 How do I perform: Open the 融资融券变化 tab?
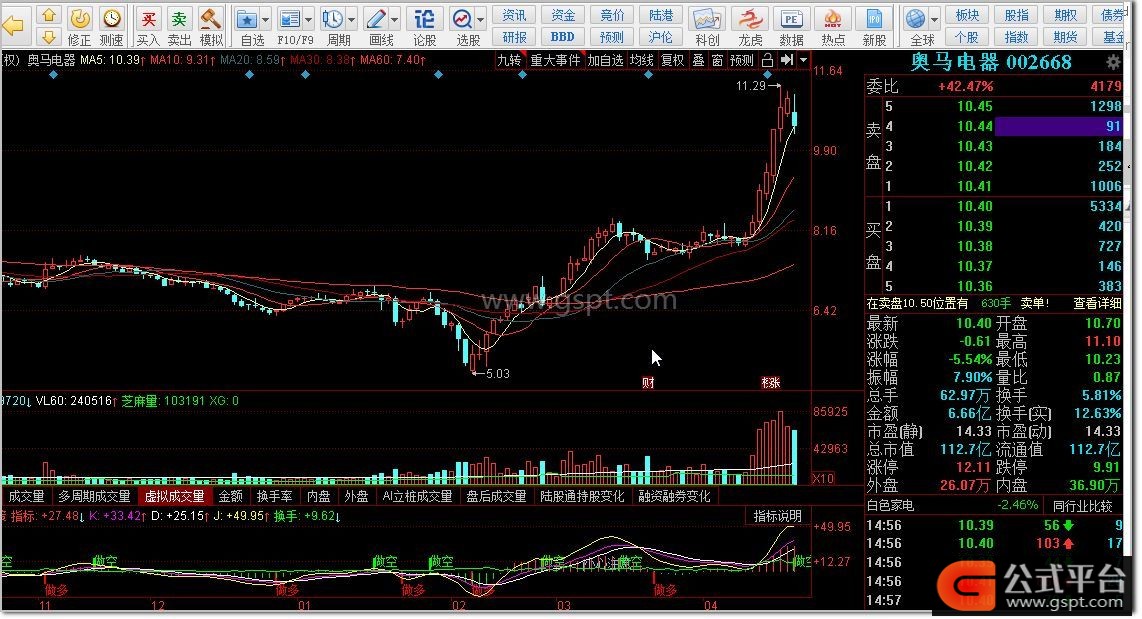coord(674,497)
